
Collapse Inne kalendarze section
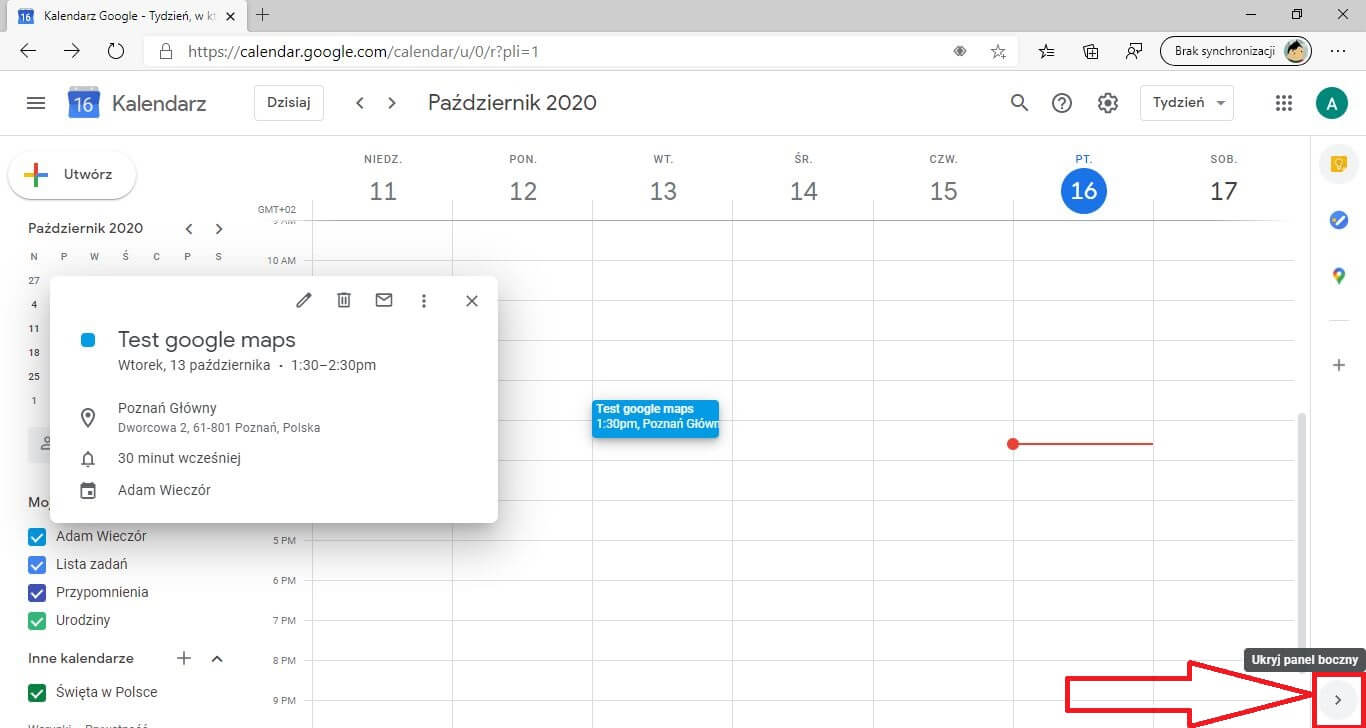point(217,658)
